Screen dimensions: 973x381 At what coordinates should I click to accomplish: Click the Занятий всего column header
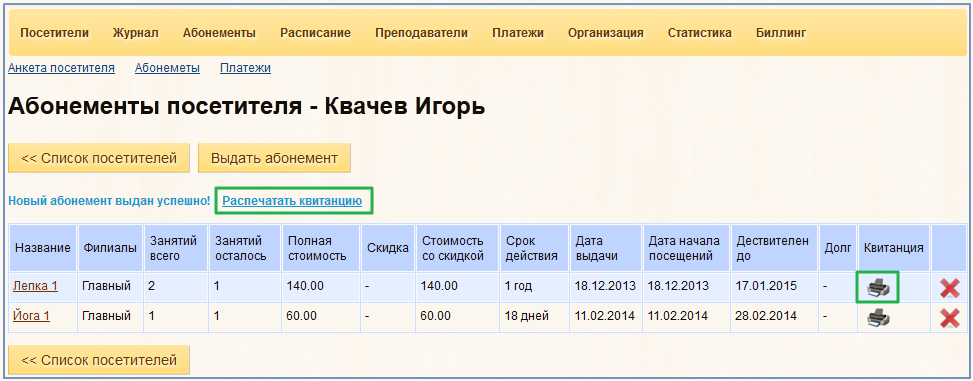click(176, 248)
